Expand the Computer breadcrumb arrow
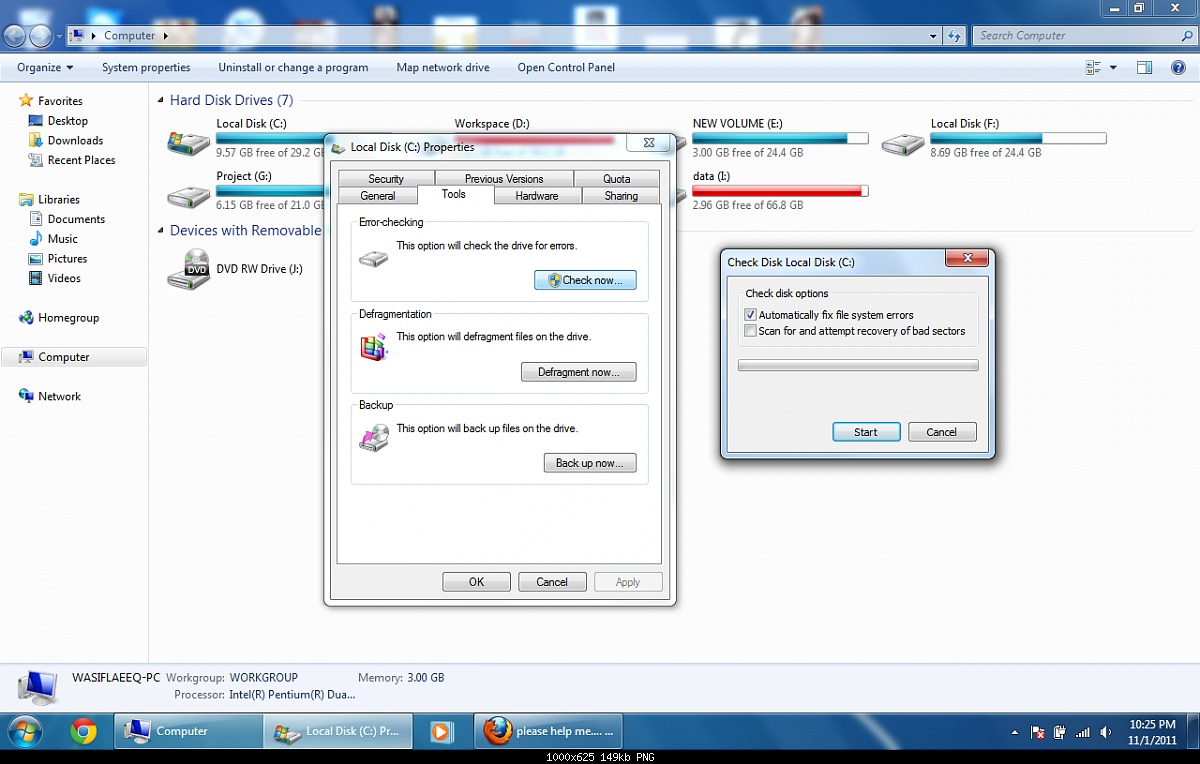This screenshot has height=764, width=1200. (165, 36)
